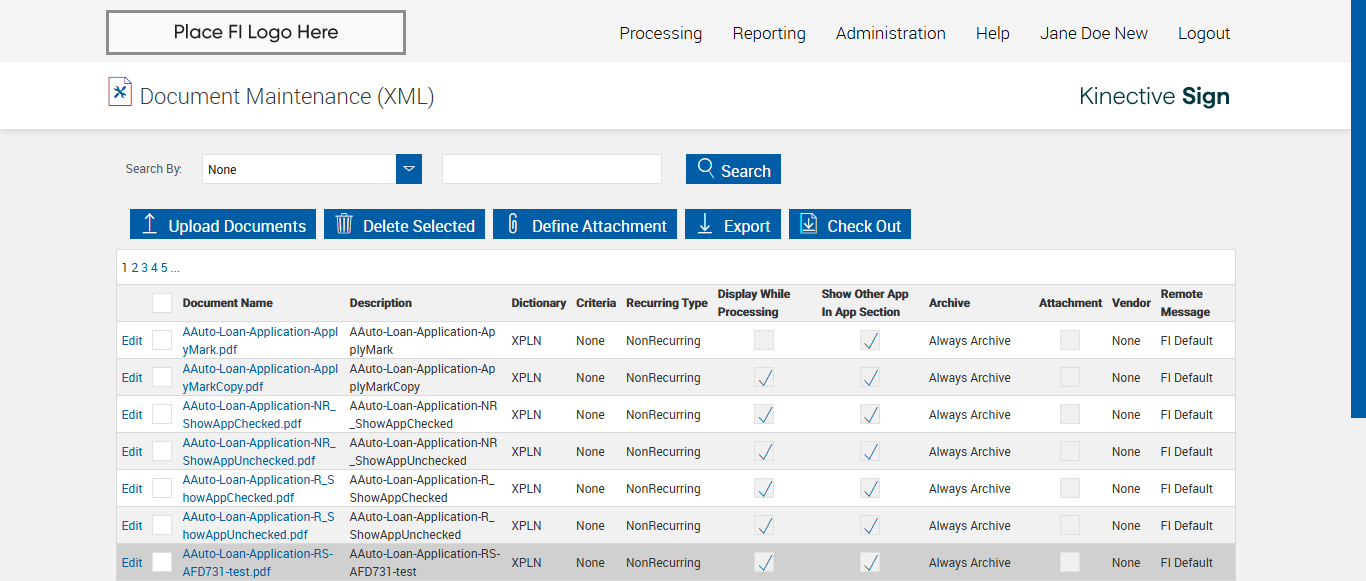The width and height of the screenshot is (1366, 581).
Task: Open the Administration menu
Action: pos(890,33)
